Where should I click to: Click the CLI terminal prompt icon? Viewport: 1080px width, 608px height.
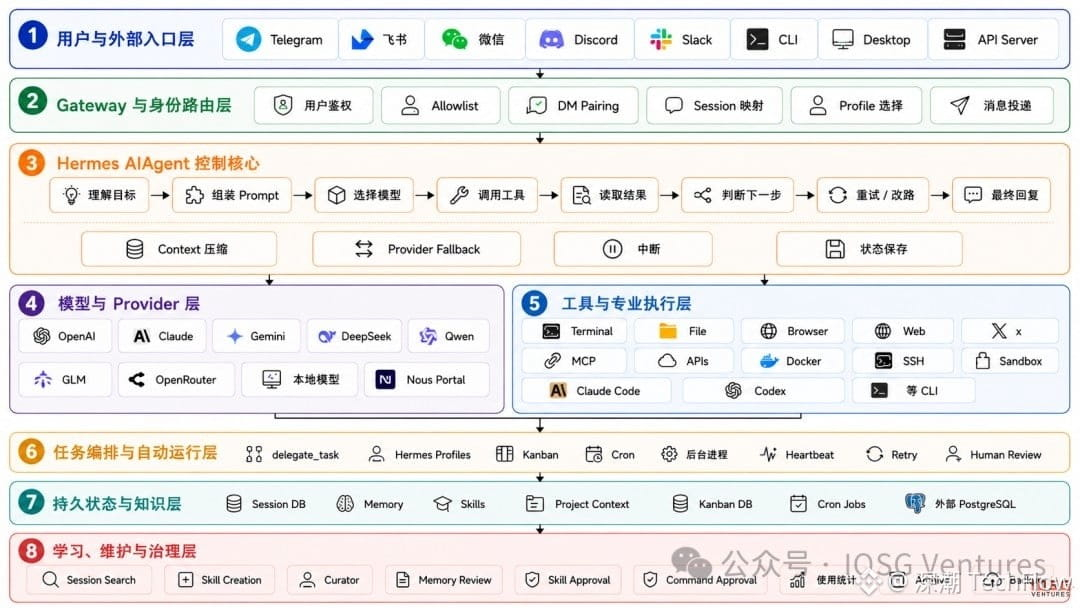tap(757, 39)
